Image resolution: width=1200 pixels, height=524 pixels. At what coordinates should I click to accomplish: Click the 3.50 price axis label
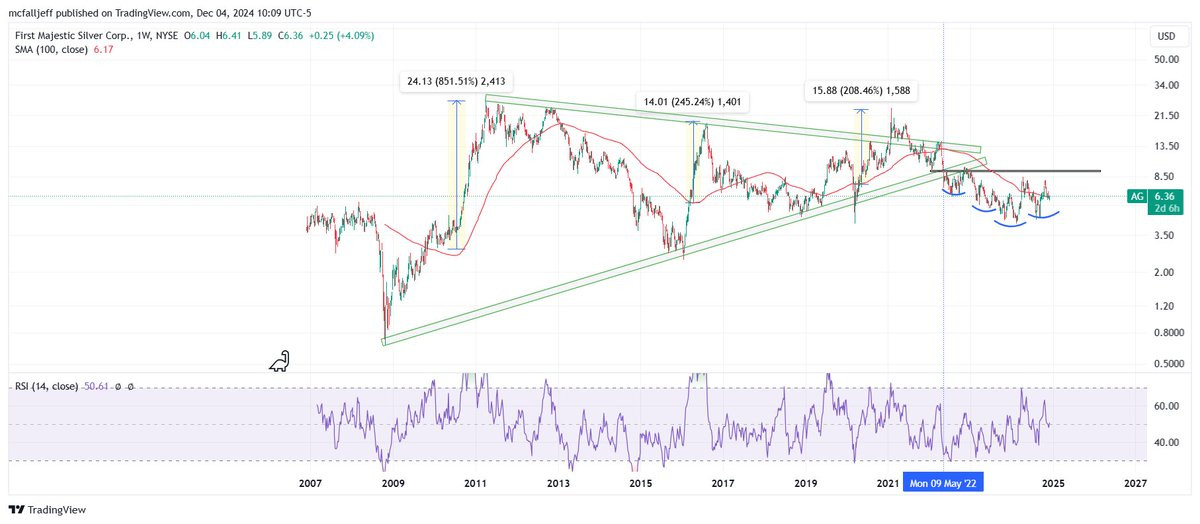pyautogui.click(x=1164, y=235)
